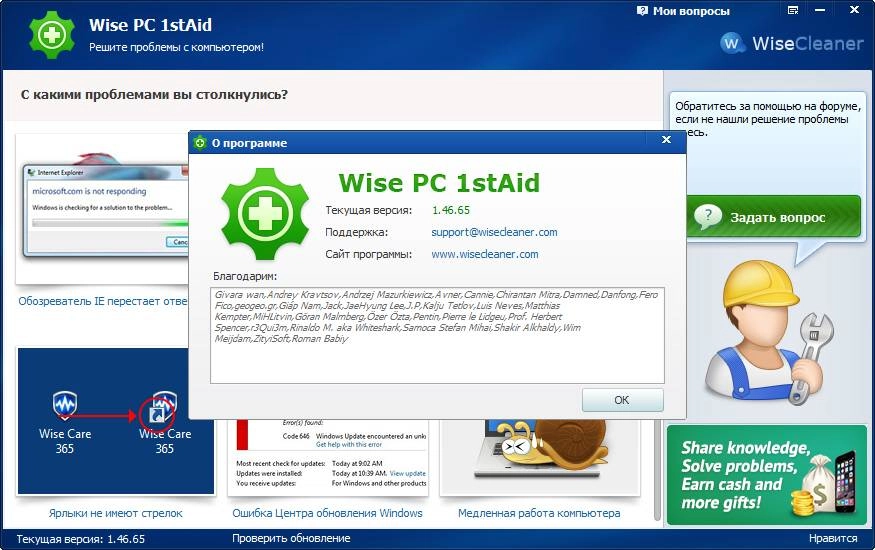Screen dimensions: 875x550
Task: Click the Решите проблемы с компьютером! tagline
Action: point(176,47)
